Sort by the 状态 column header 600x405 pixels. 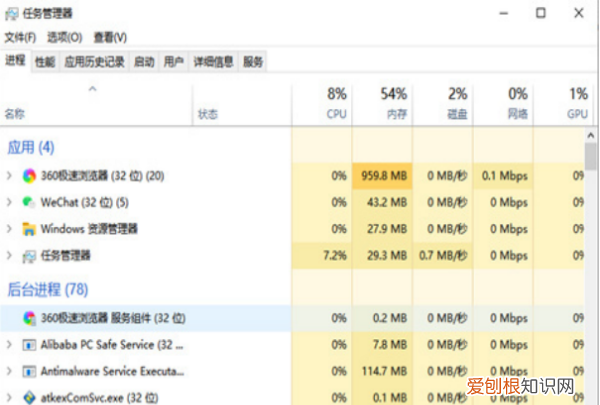click(242, 104)
